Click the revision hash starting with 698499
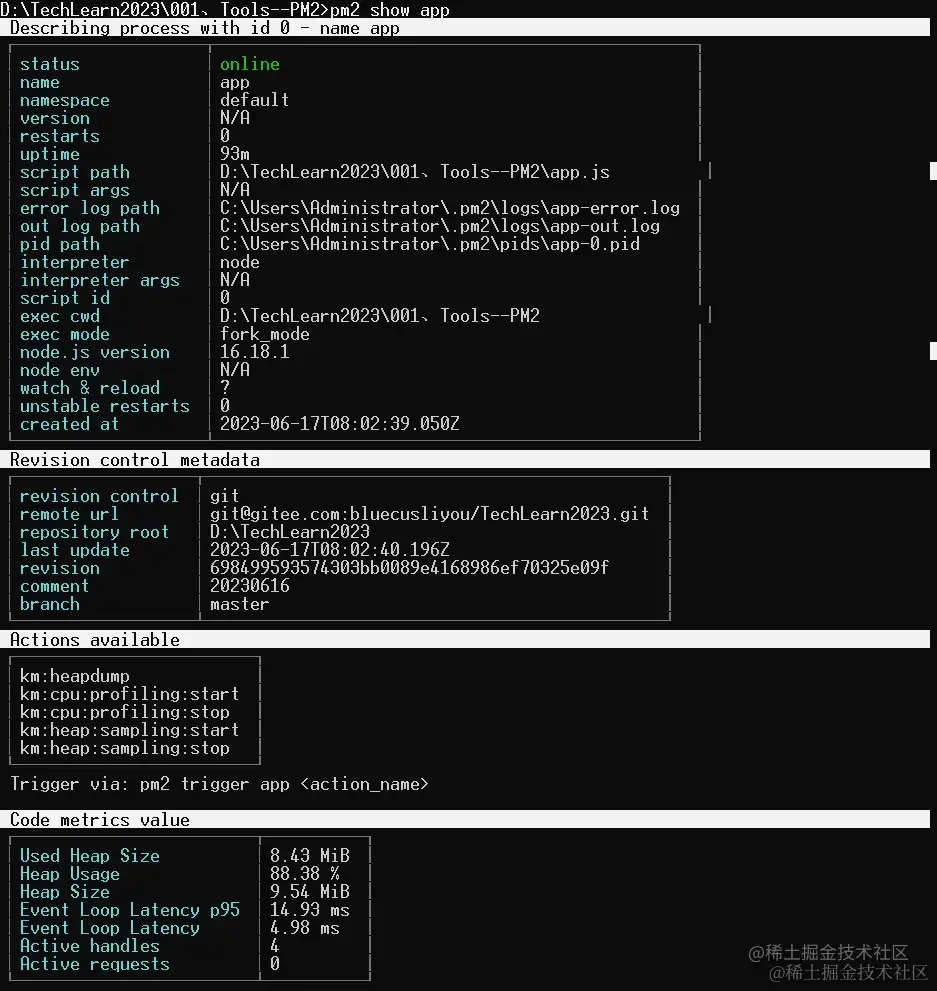This screenshot has width=937, height=991. (x=409, y=568)
